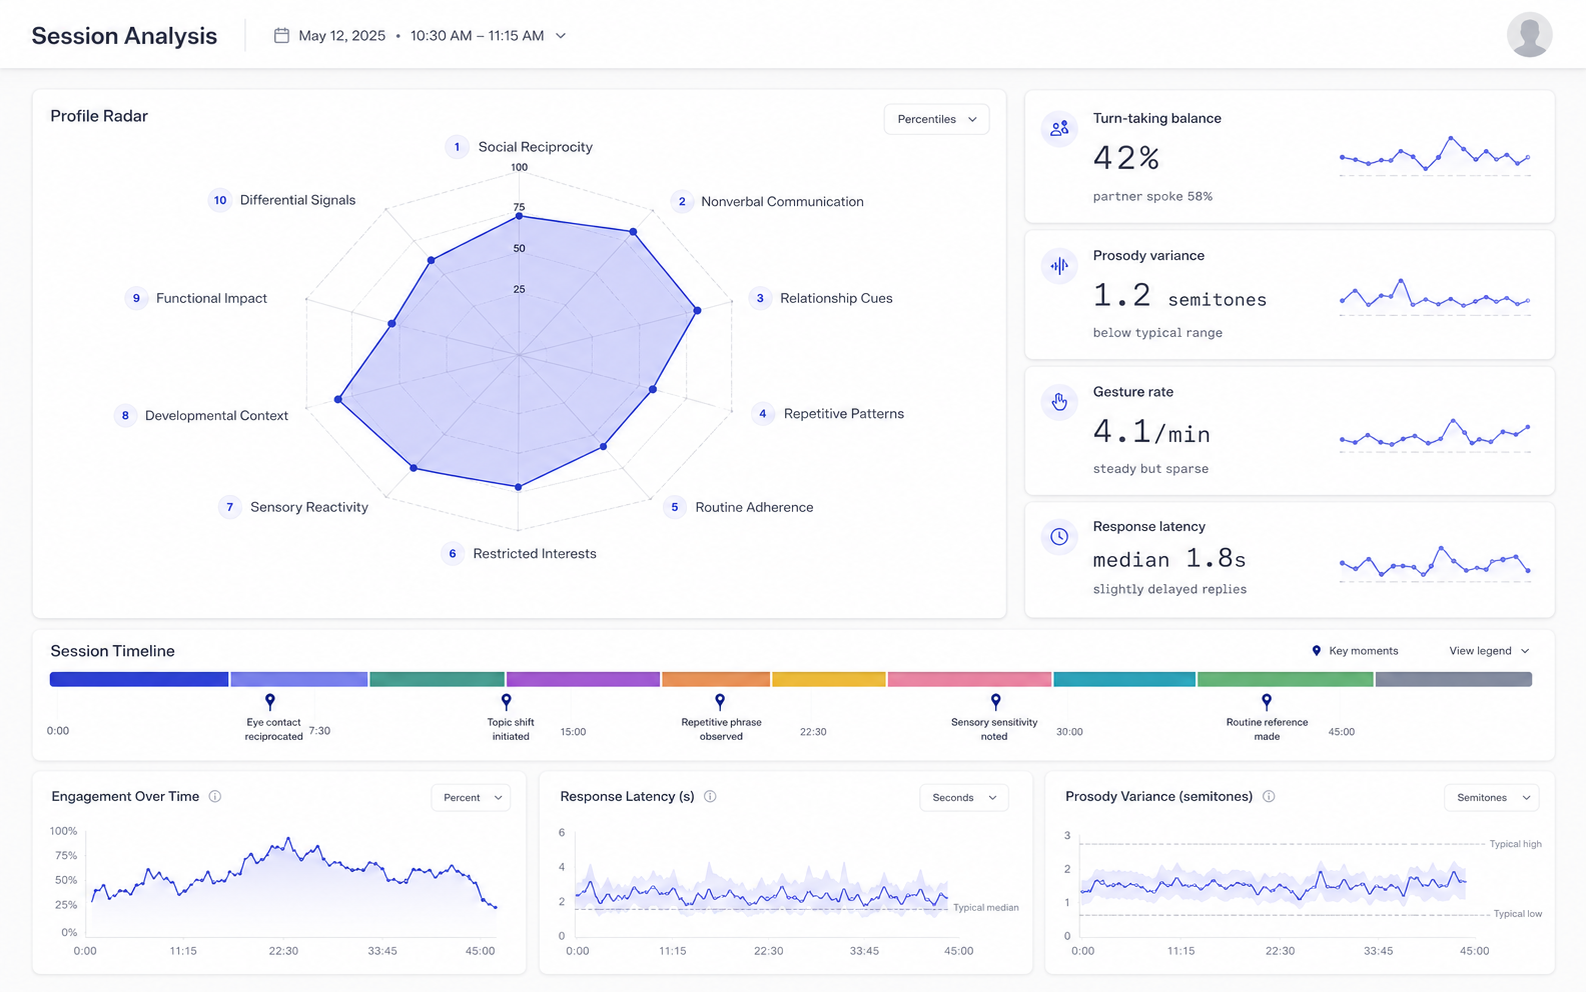
Task: Click the Session Timeline heading
Action: click(x=113, y=651)
